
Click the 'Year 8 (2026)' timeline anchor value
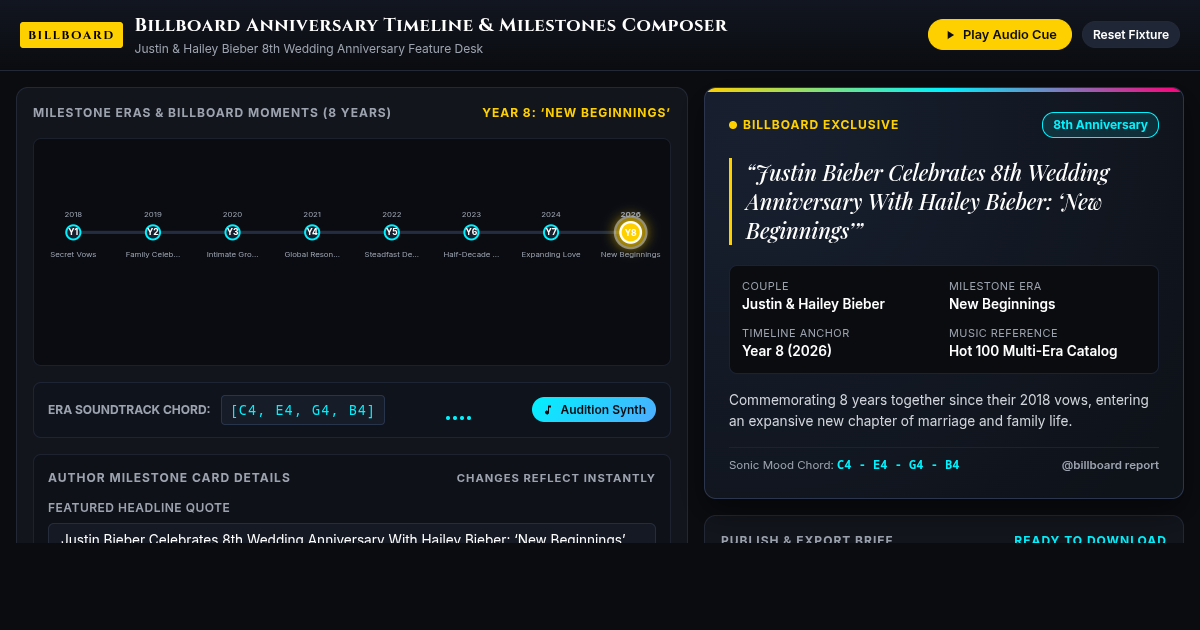[787, 351]
